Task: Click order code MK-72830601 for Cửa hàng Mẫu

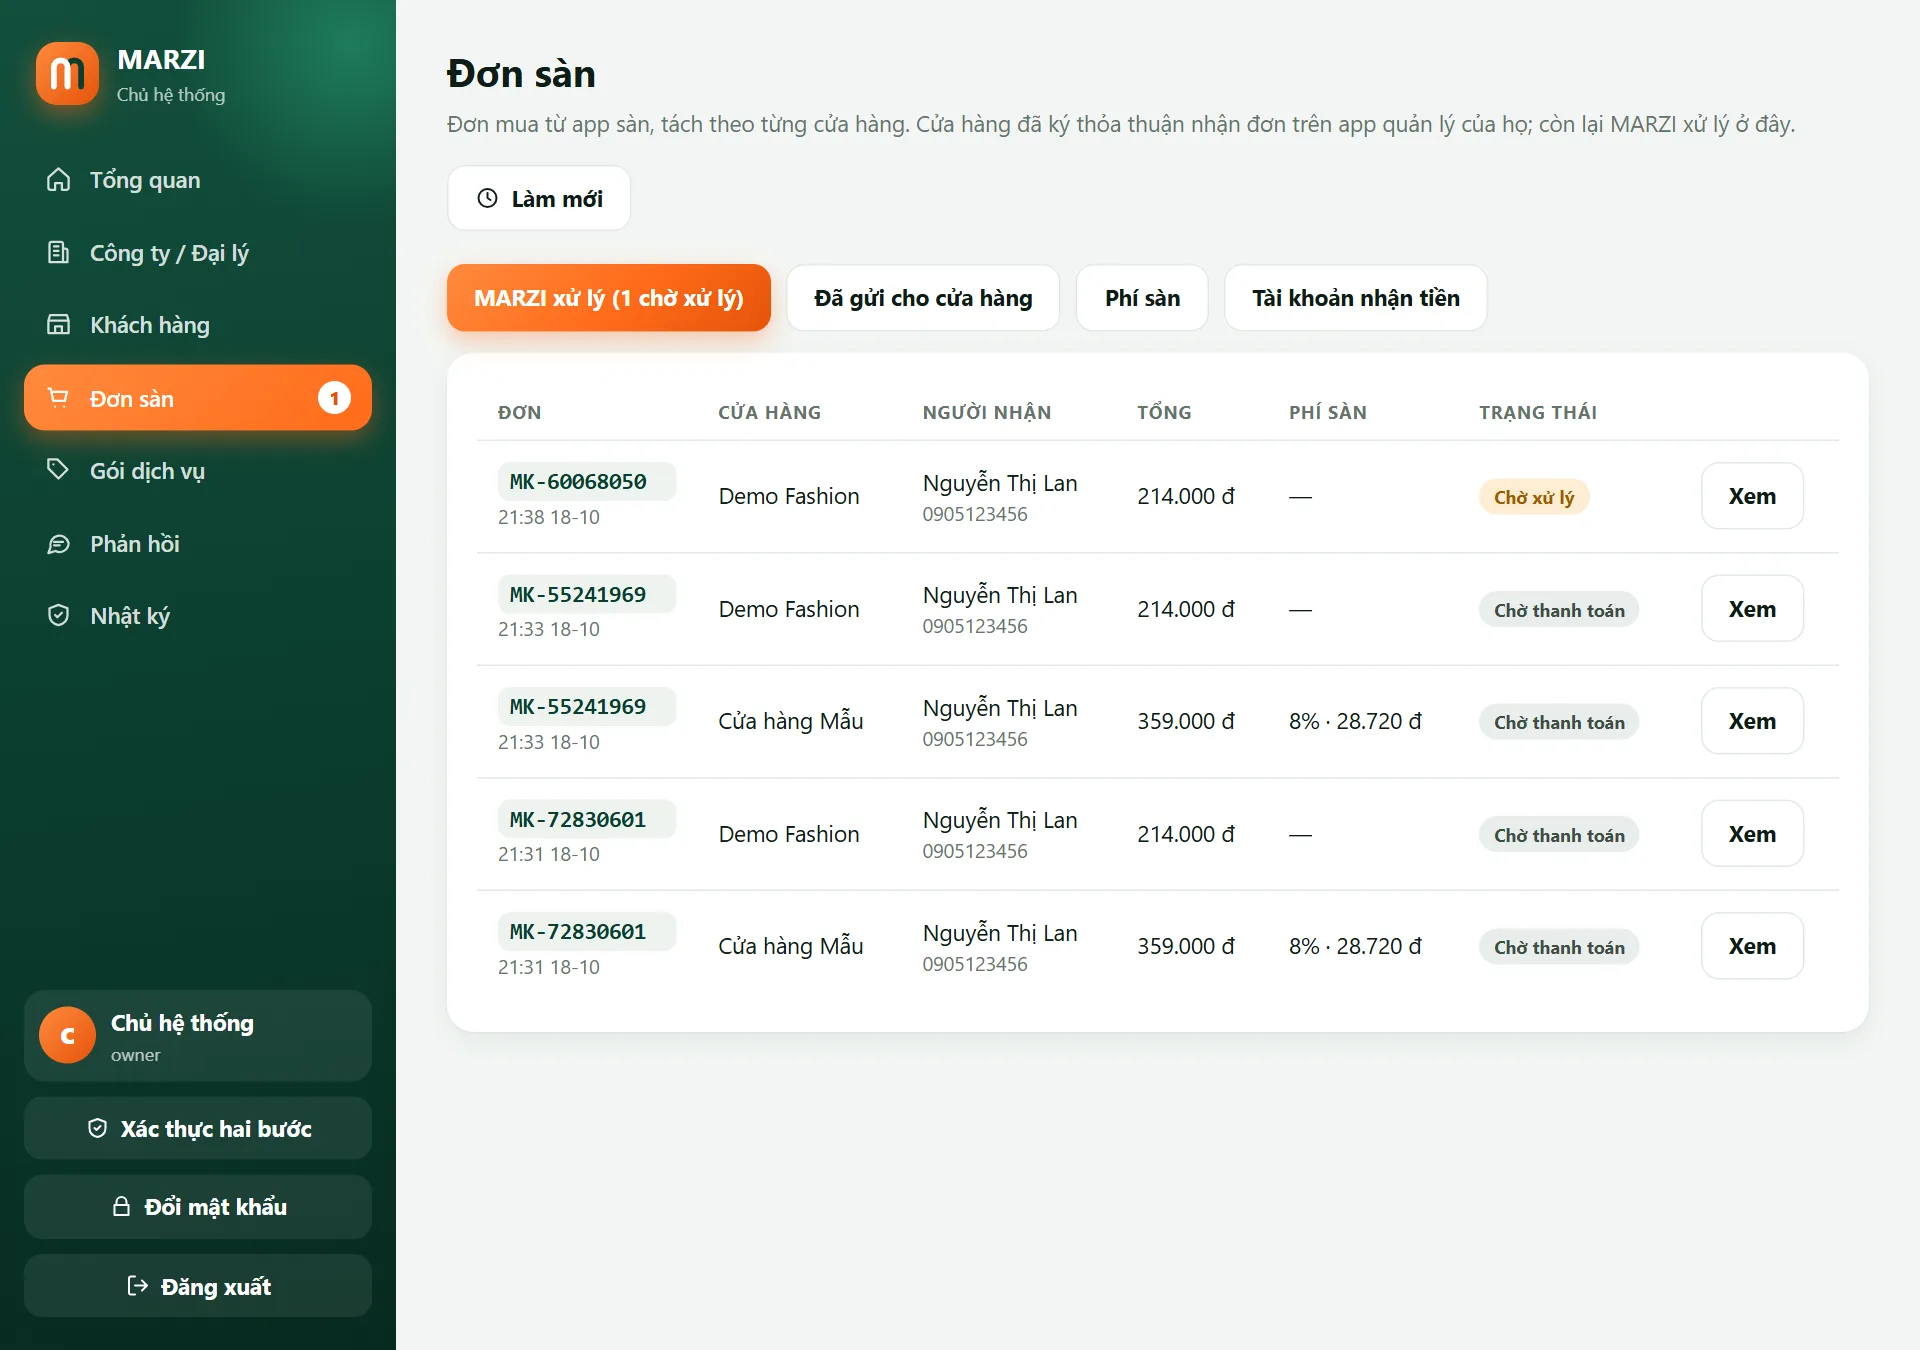Action: [x=578, y=932]
